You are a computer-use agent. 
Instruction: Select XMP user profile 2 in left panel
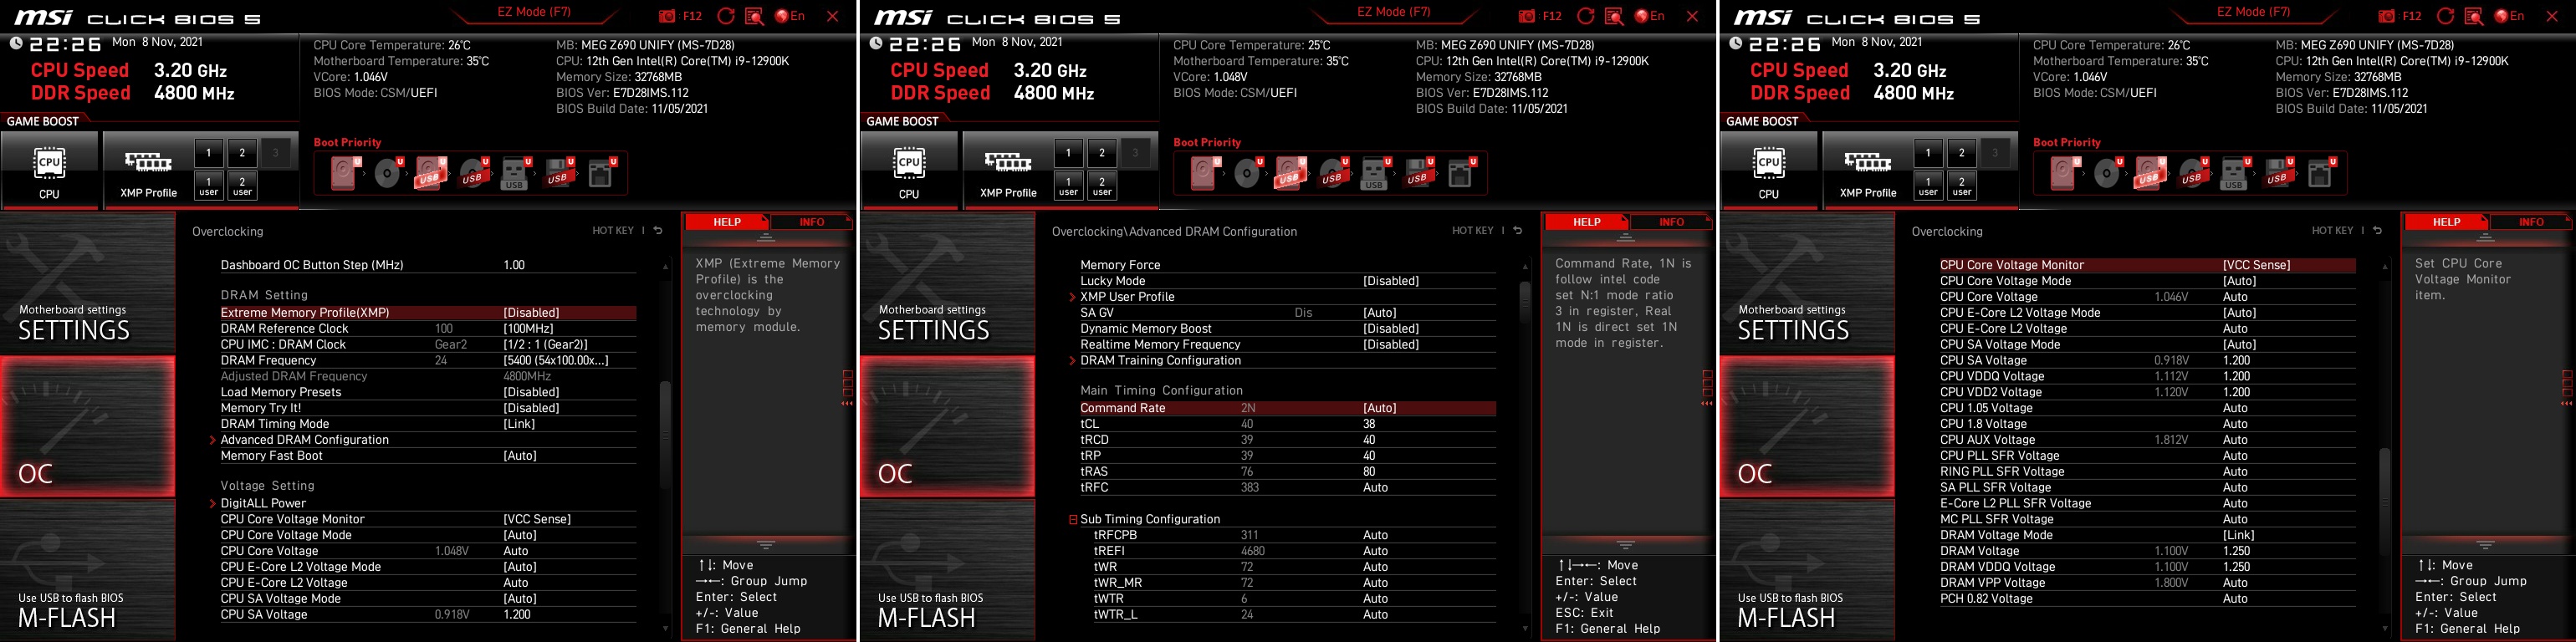(242, 186)
